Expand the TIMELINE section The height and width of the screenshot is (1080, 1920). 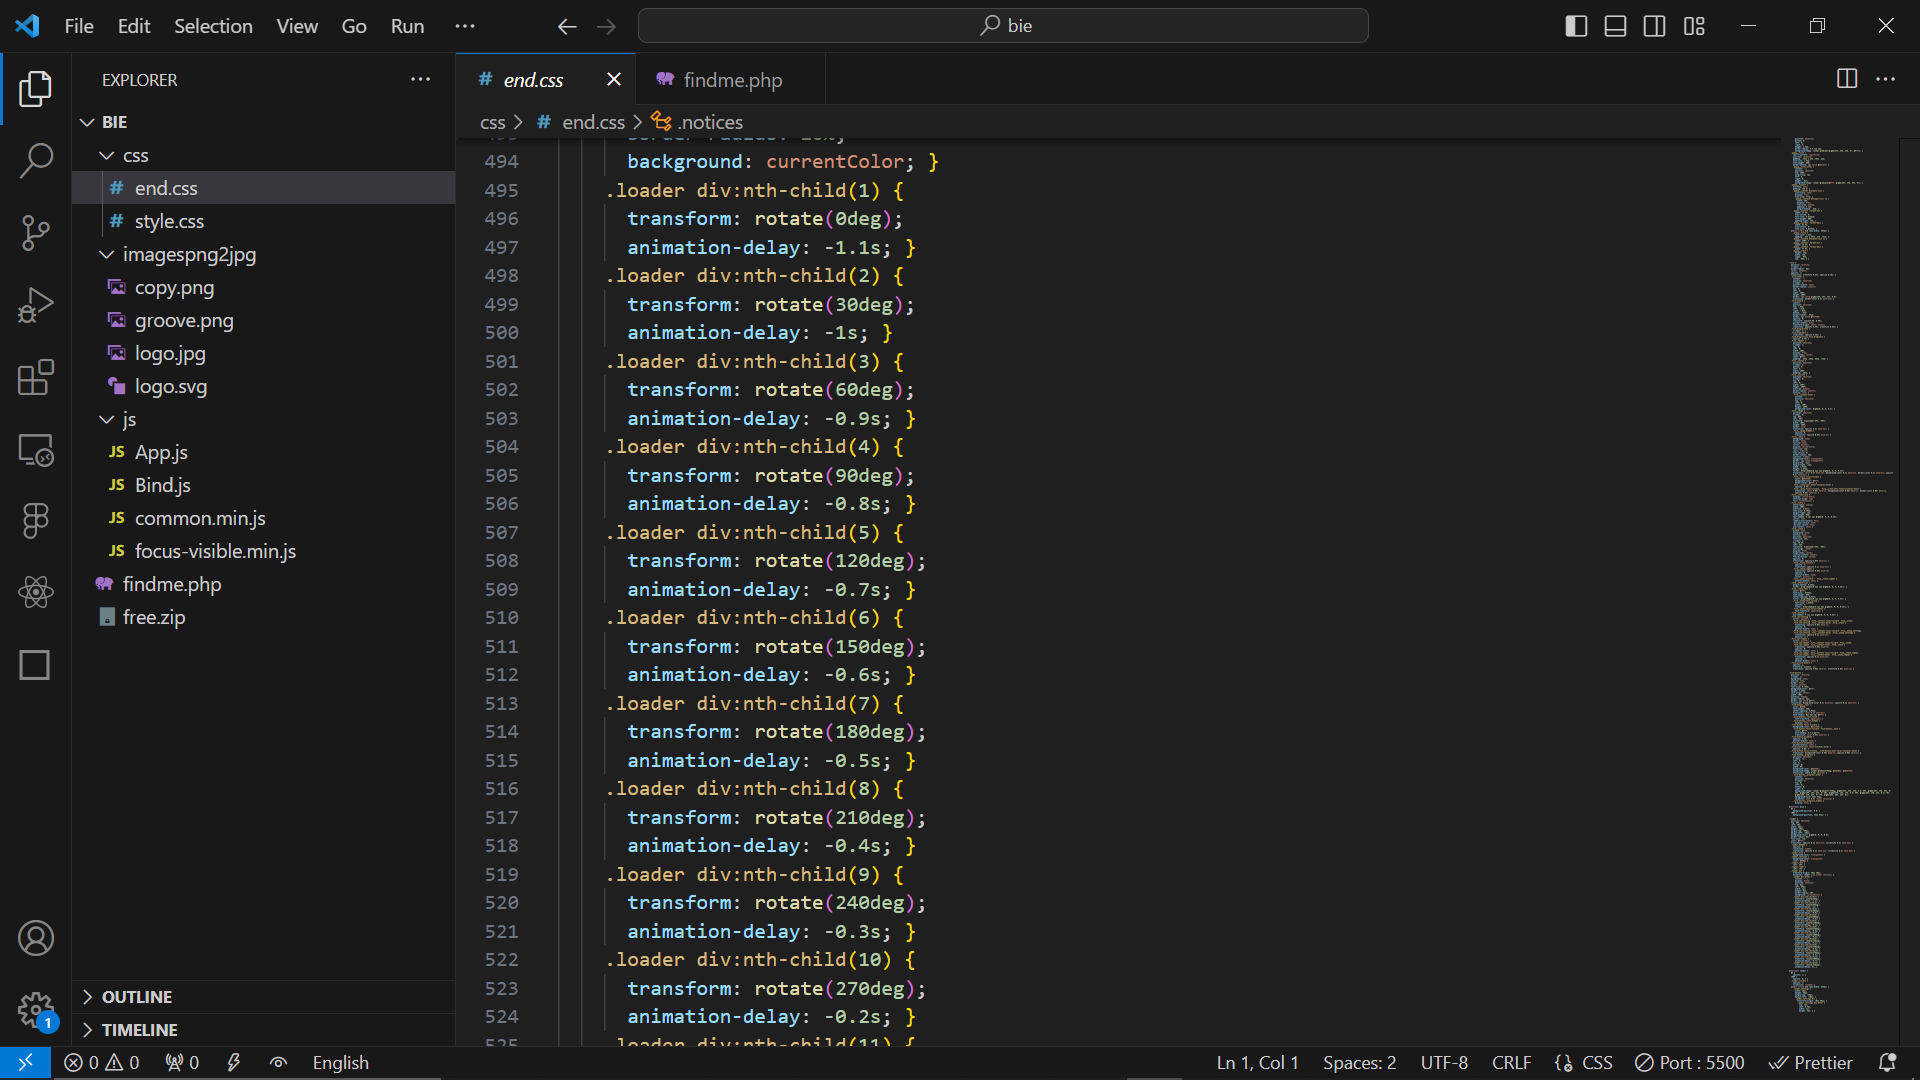[x=139, y=1030]
